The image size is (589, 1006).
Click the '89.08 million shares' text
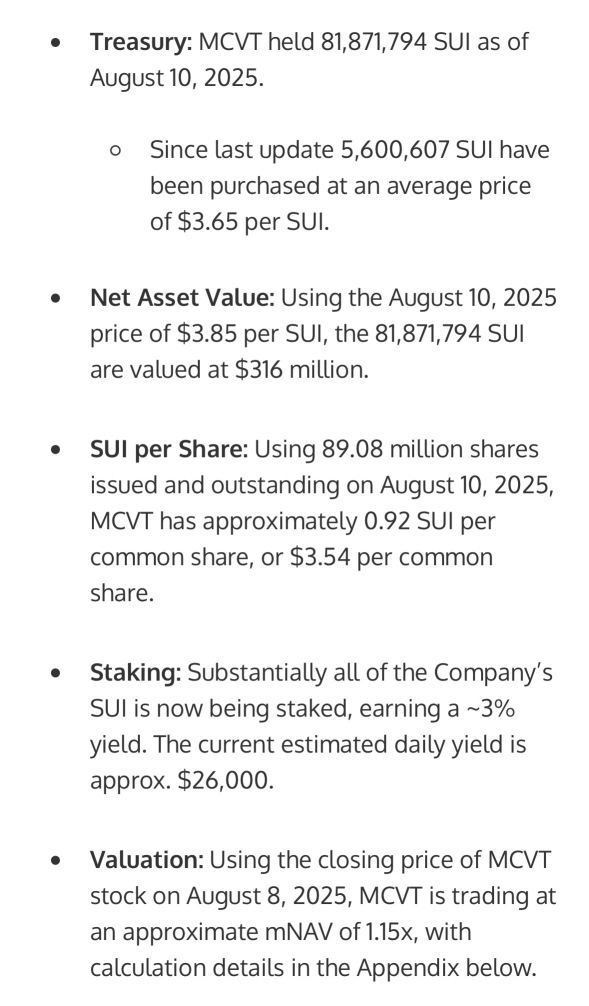pos(430,449)
